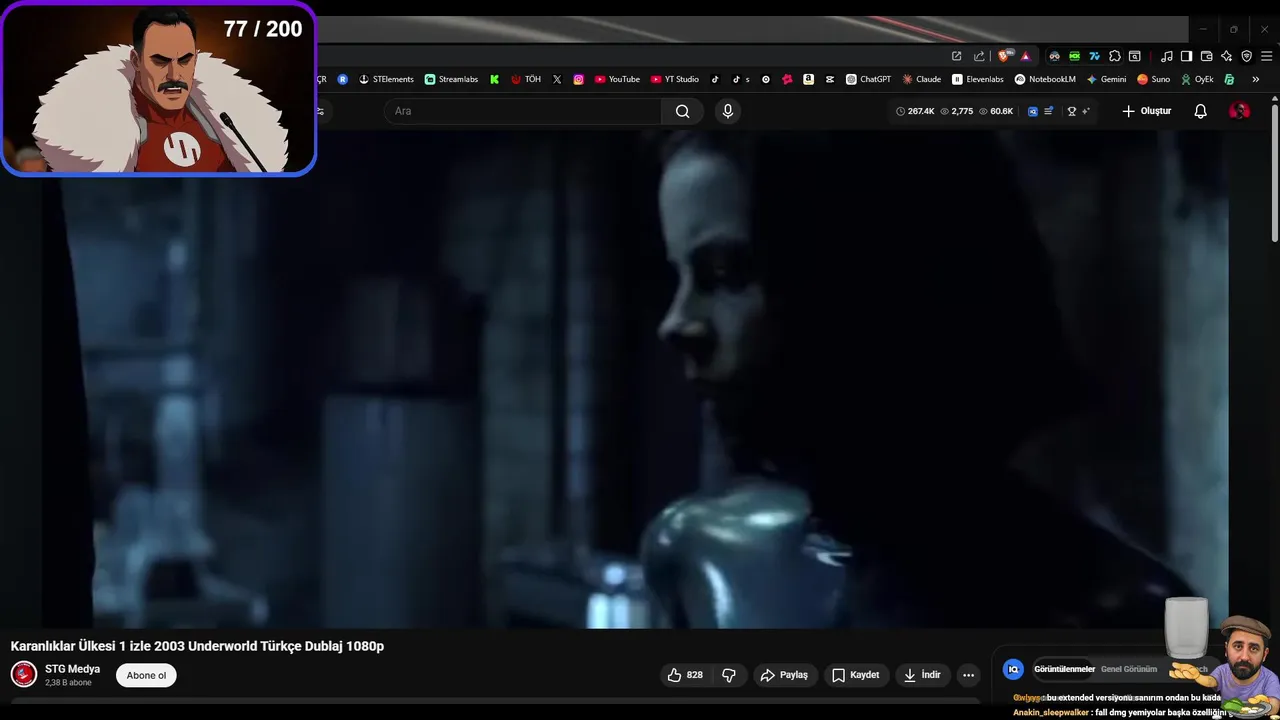Open the Amazon bookmark icon
This screenshot has height=720, width=1280.
click(x=808, y=79)
